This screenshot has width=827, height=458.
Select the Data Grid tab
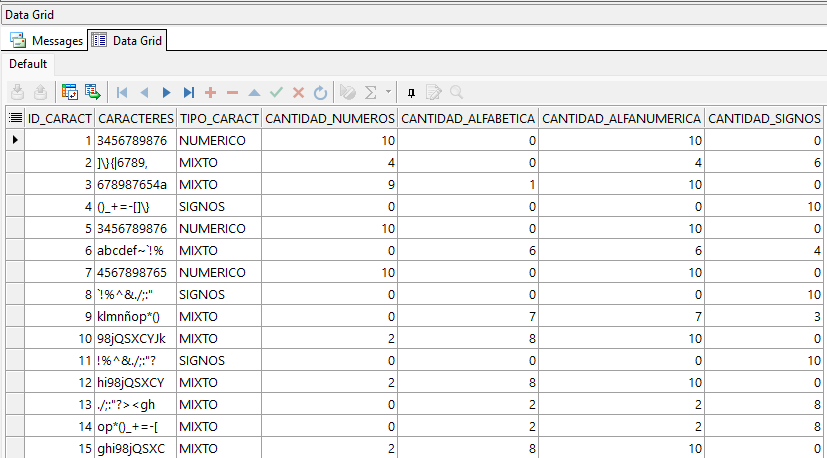[x=127, y=41]
